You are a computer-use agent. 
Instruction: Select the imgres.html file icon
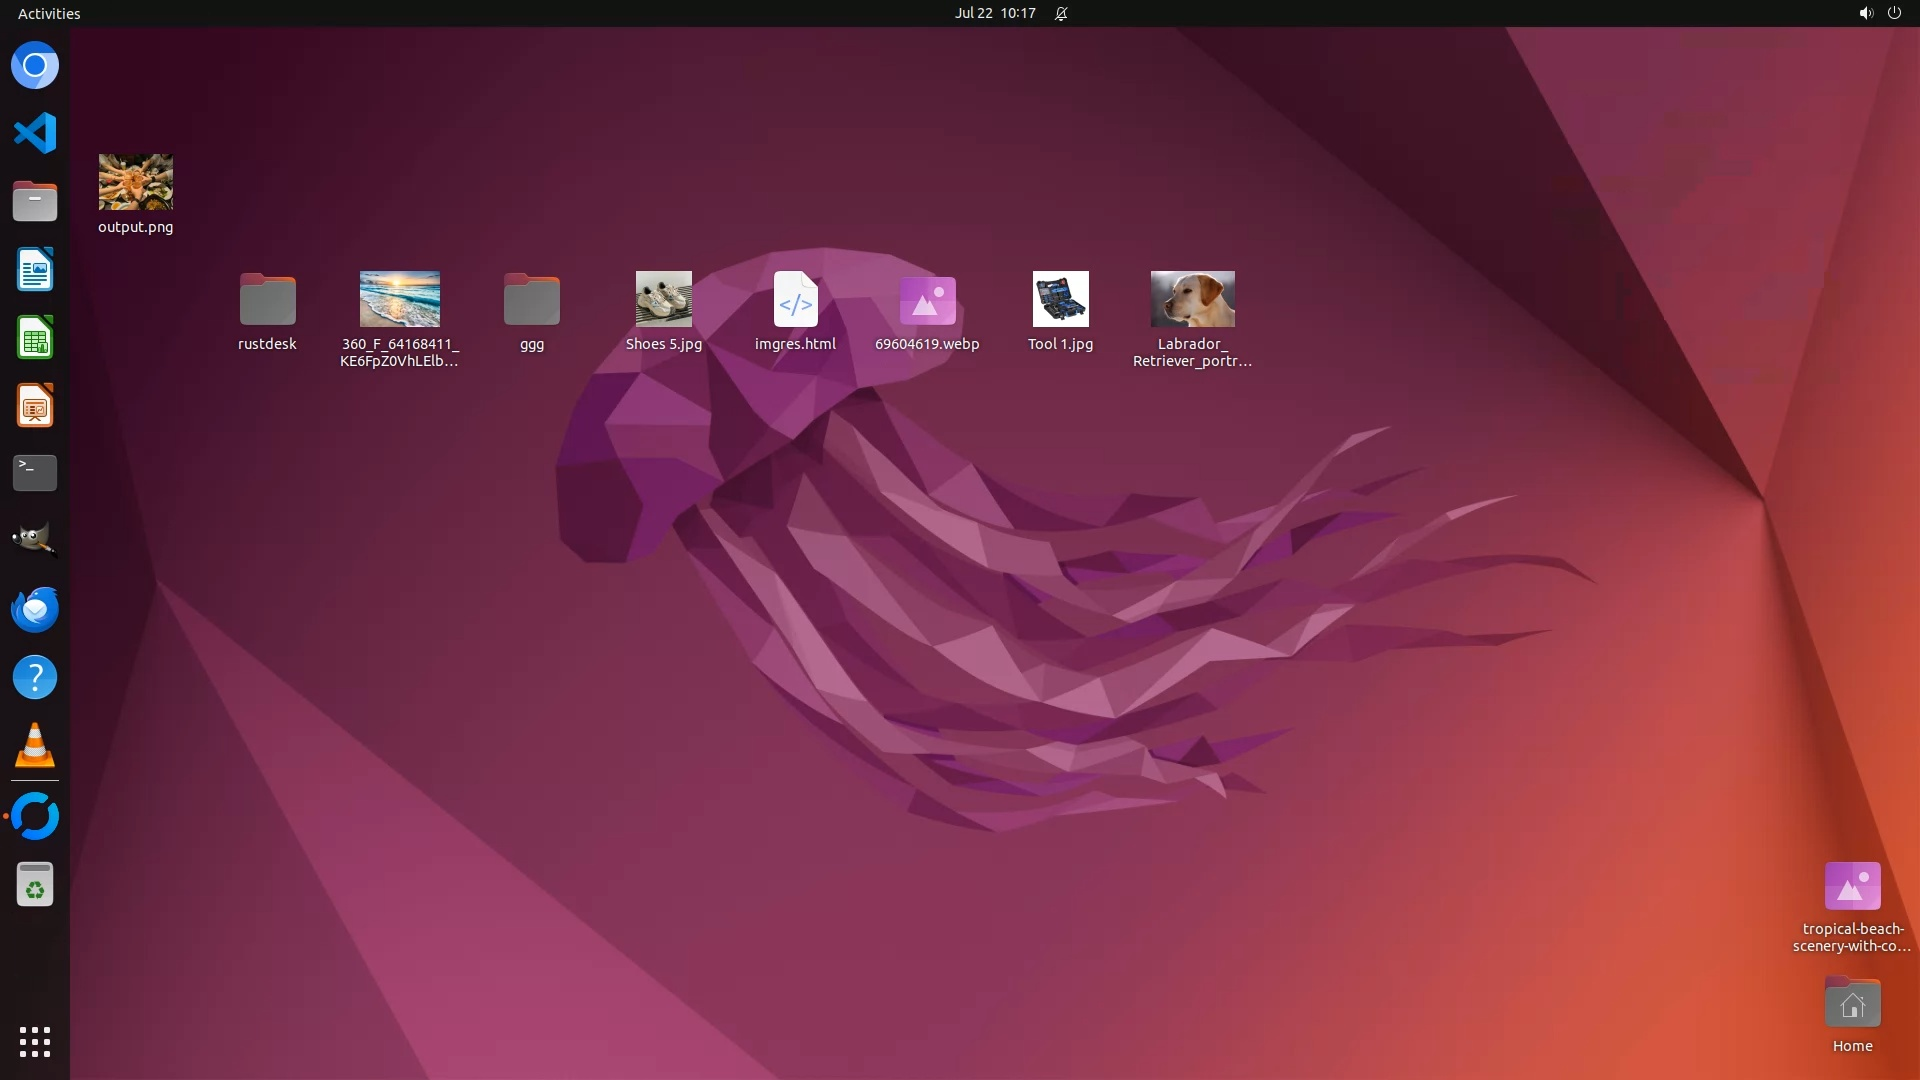tap(795, 300)
